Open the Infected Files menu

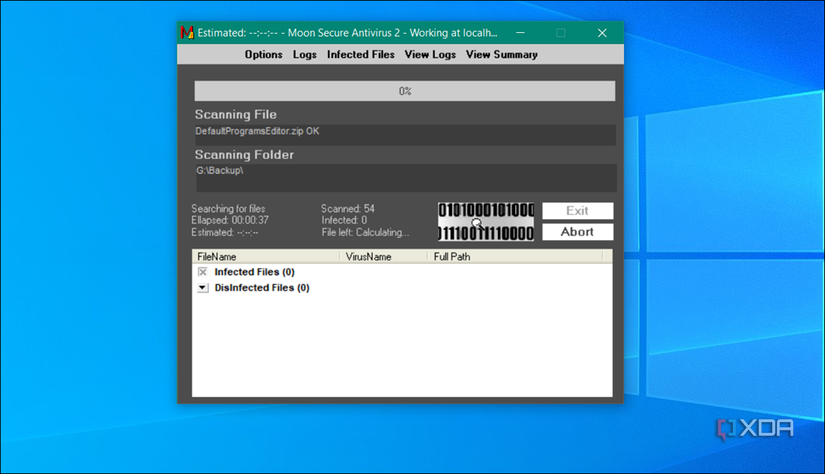[x=361, y=55]
